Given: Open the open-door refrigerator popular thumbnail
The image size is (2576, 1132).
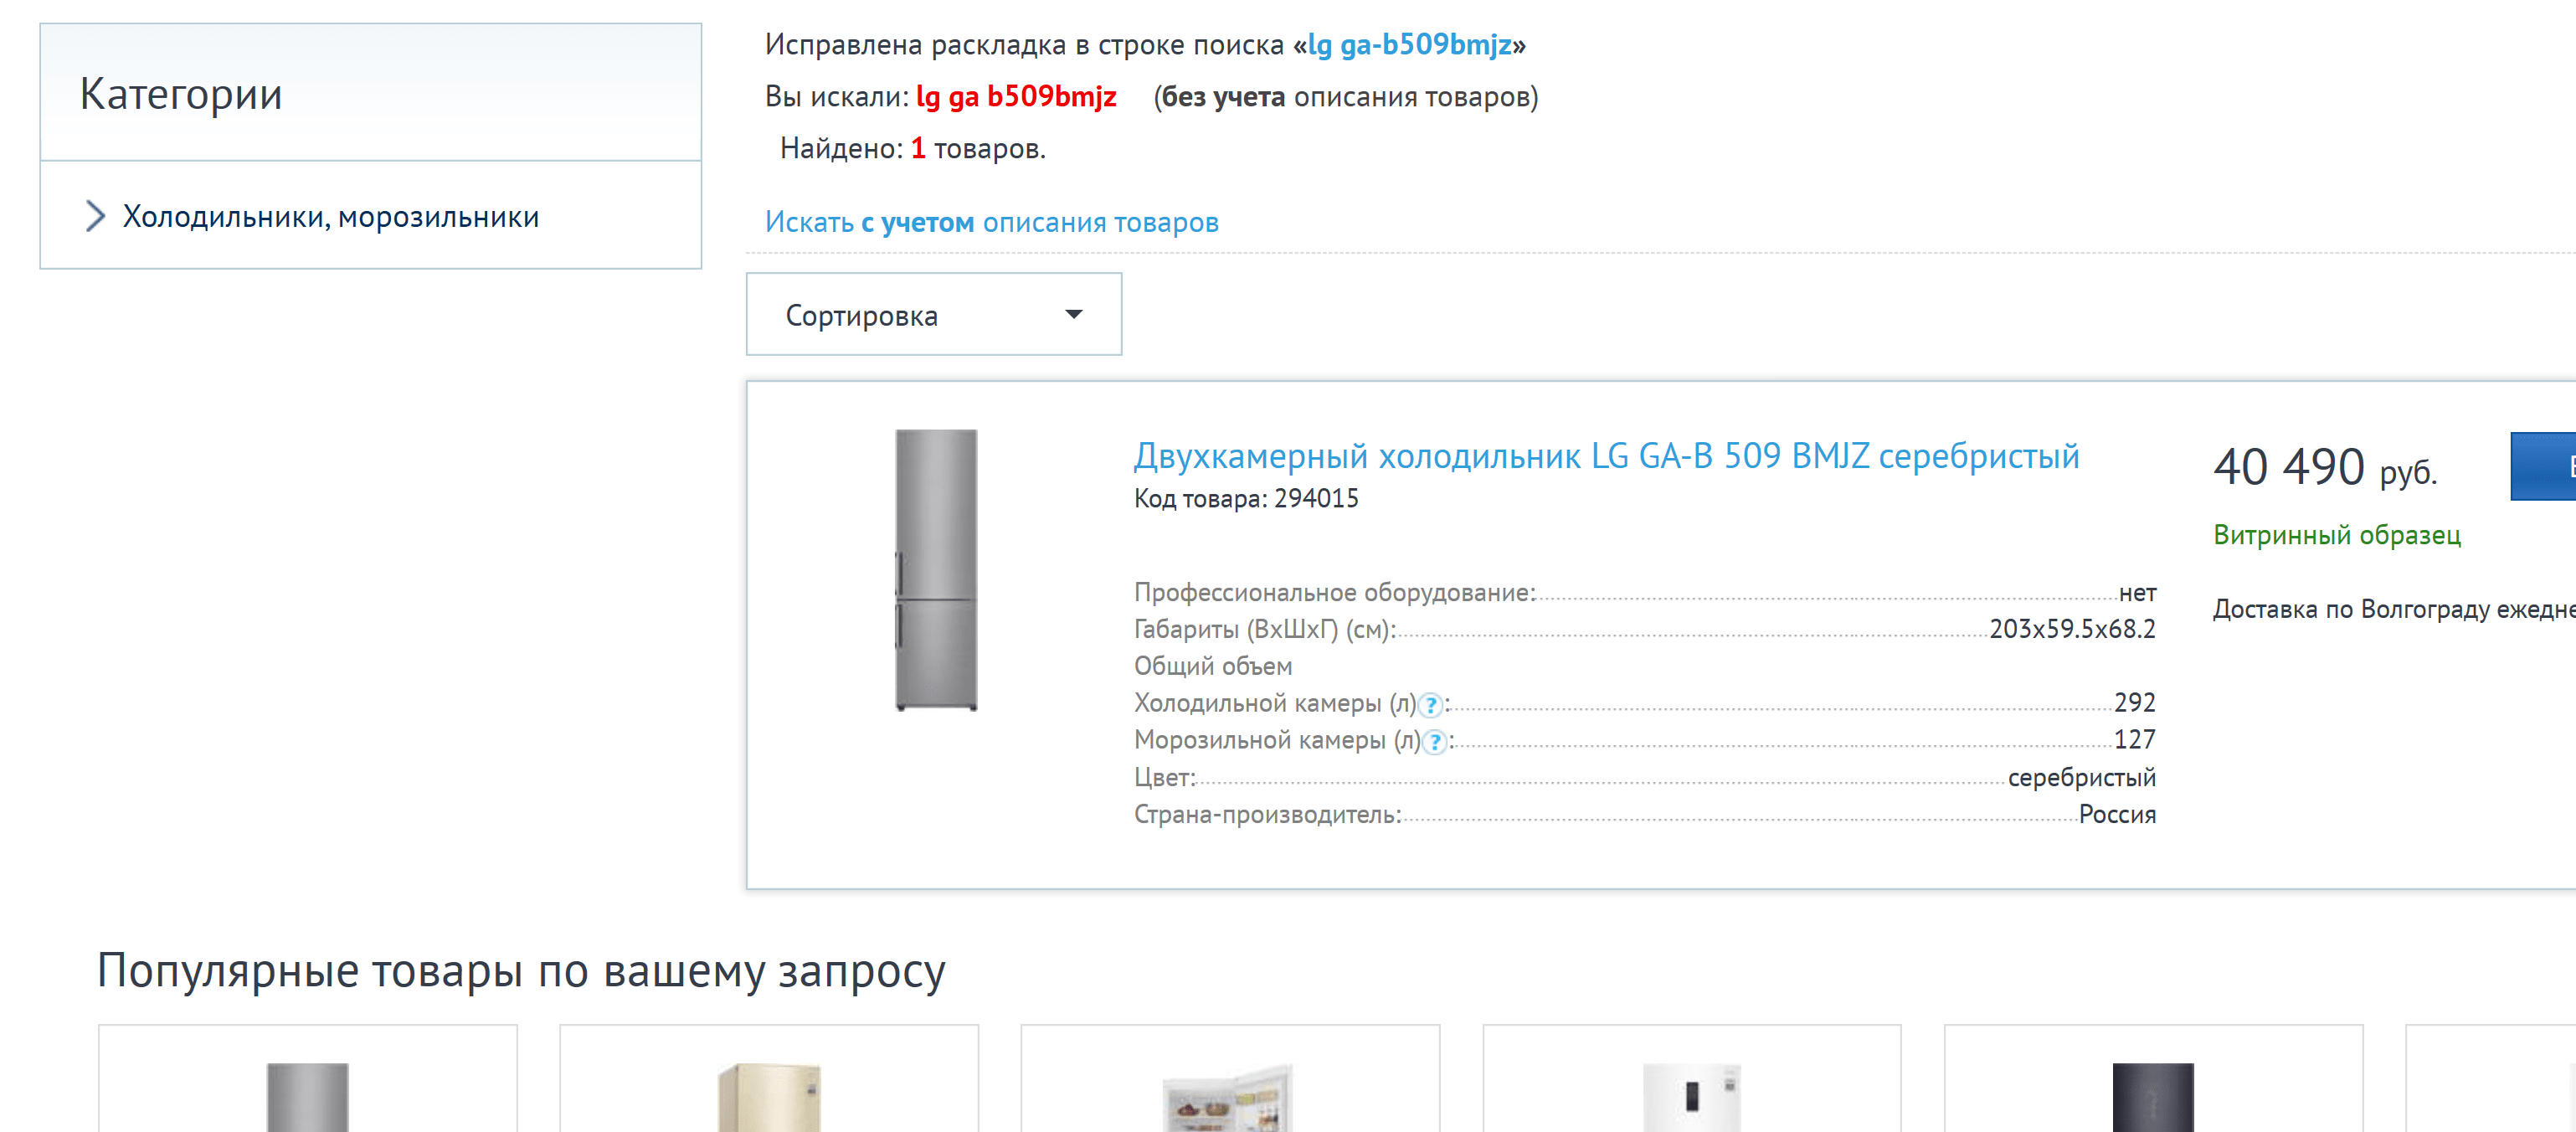Looking at the screenshot, I should tap(1230, 1098).
